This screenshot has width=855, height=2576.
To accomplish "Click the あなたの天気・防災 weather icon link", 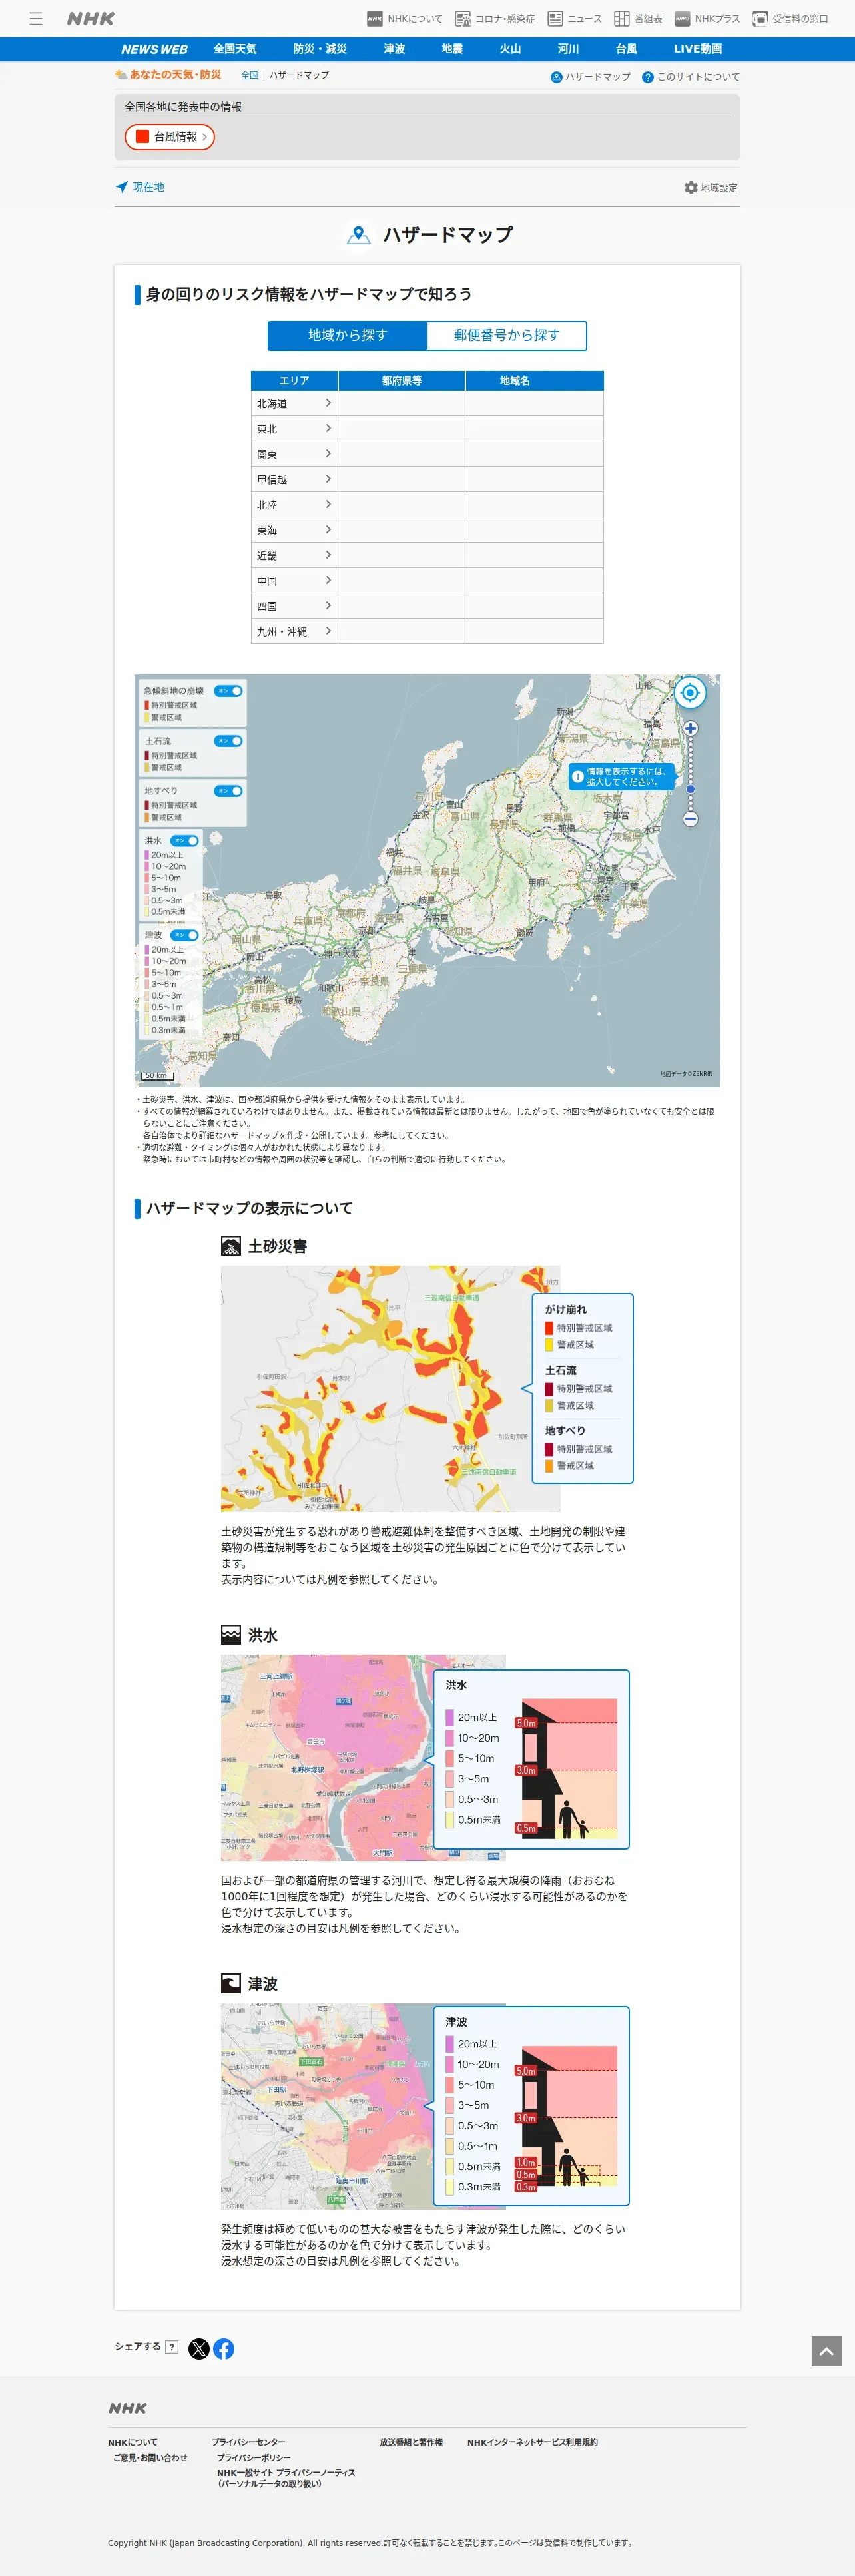I will coord(168,75).
